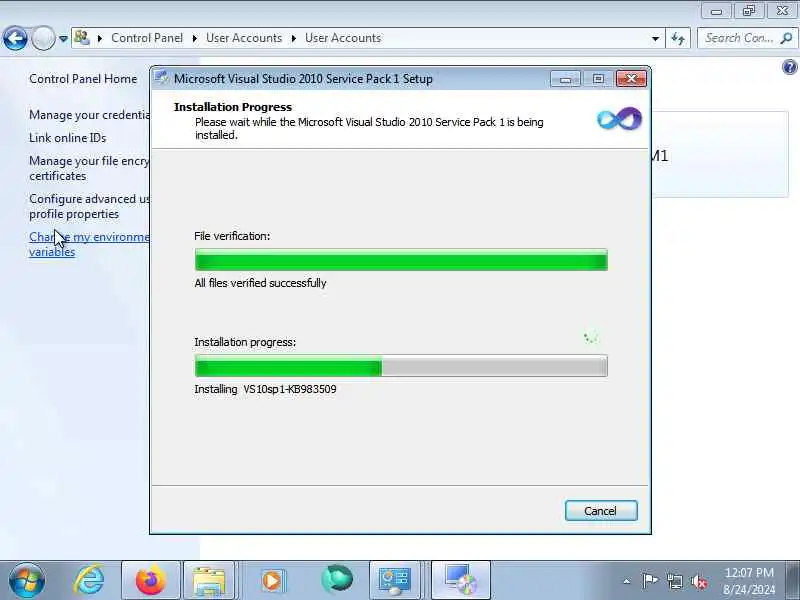The width and height of the screenshot is (800, 600).
Task: Refresh the Control Panel address bar
Action: [678, 38]
